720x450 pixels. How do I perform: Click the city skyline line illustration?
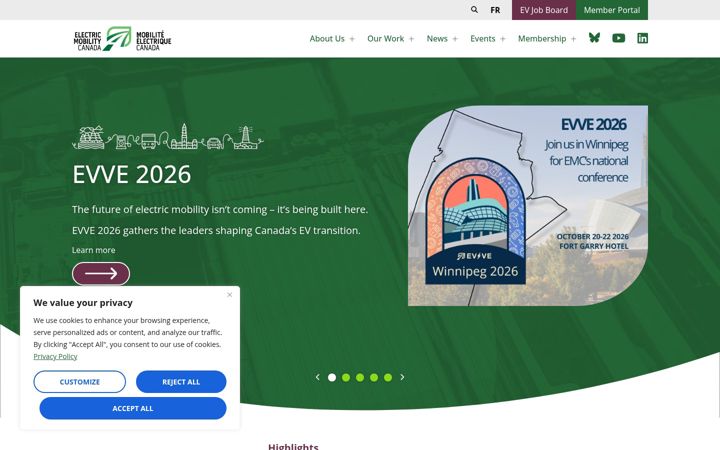coord(168,136)
